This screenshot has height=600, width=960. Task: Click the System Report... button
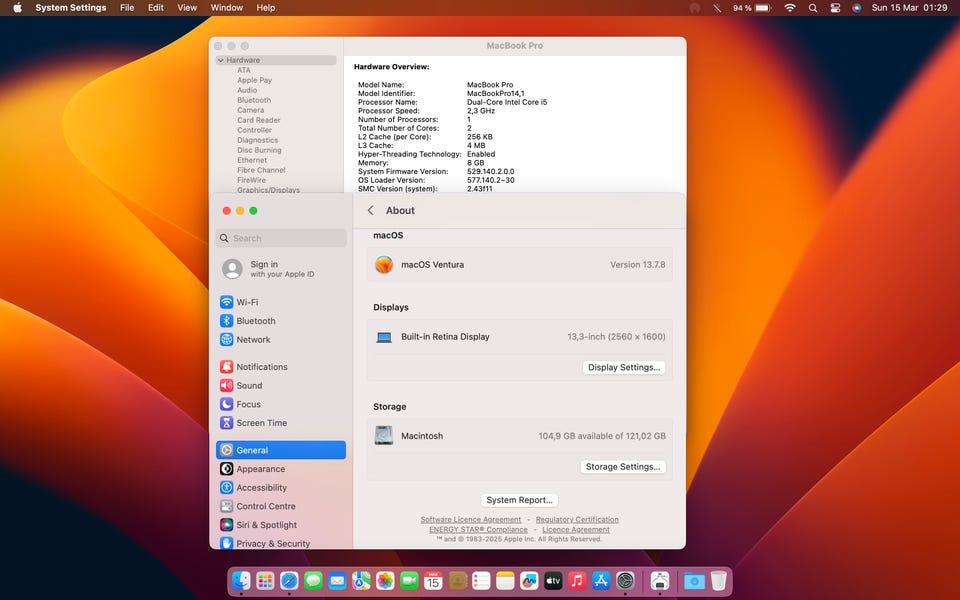tap(519, 500)
